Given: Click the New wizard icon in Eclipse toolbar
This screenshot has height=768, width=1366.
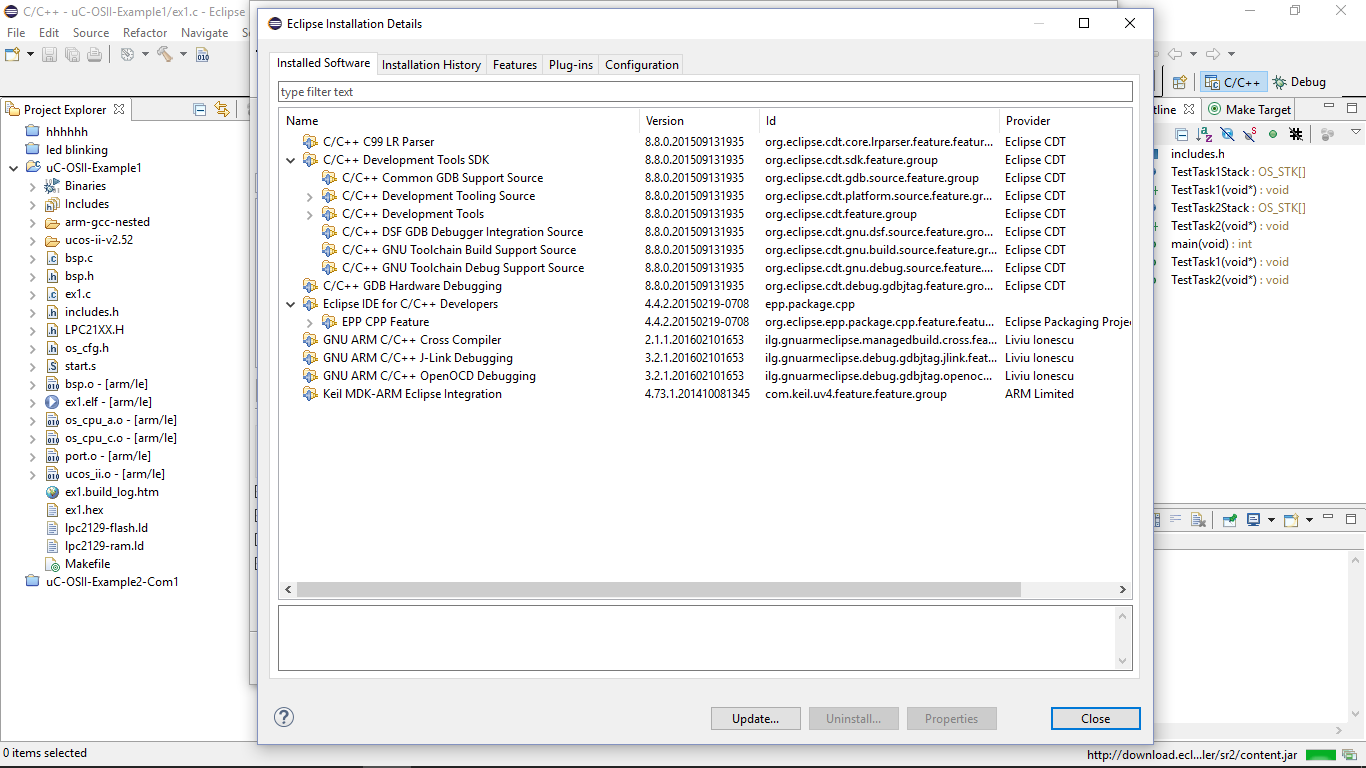Looking at the screenshot, I should click(x=14, y=54).
